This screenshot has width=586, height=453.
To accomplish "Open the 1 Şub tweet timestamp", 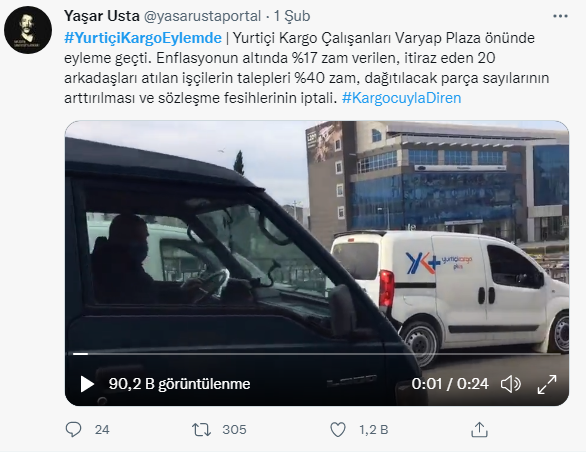I will coord(292,16).
